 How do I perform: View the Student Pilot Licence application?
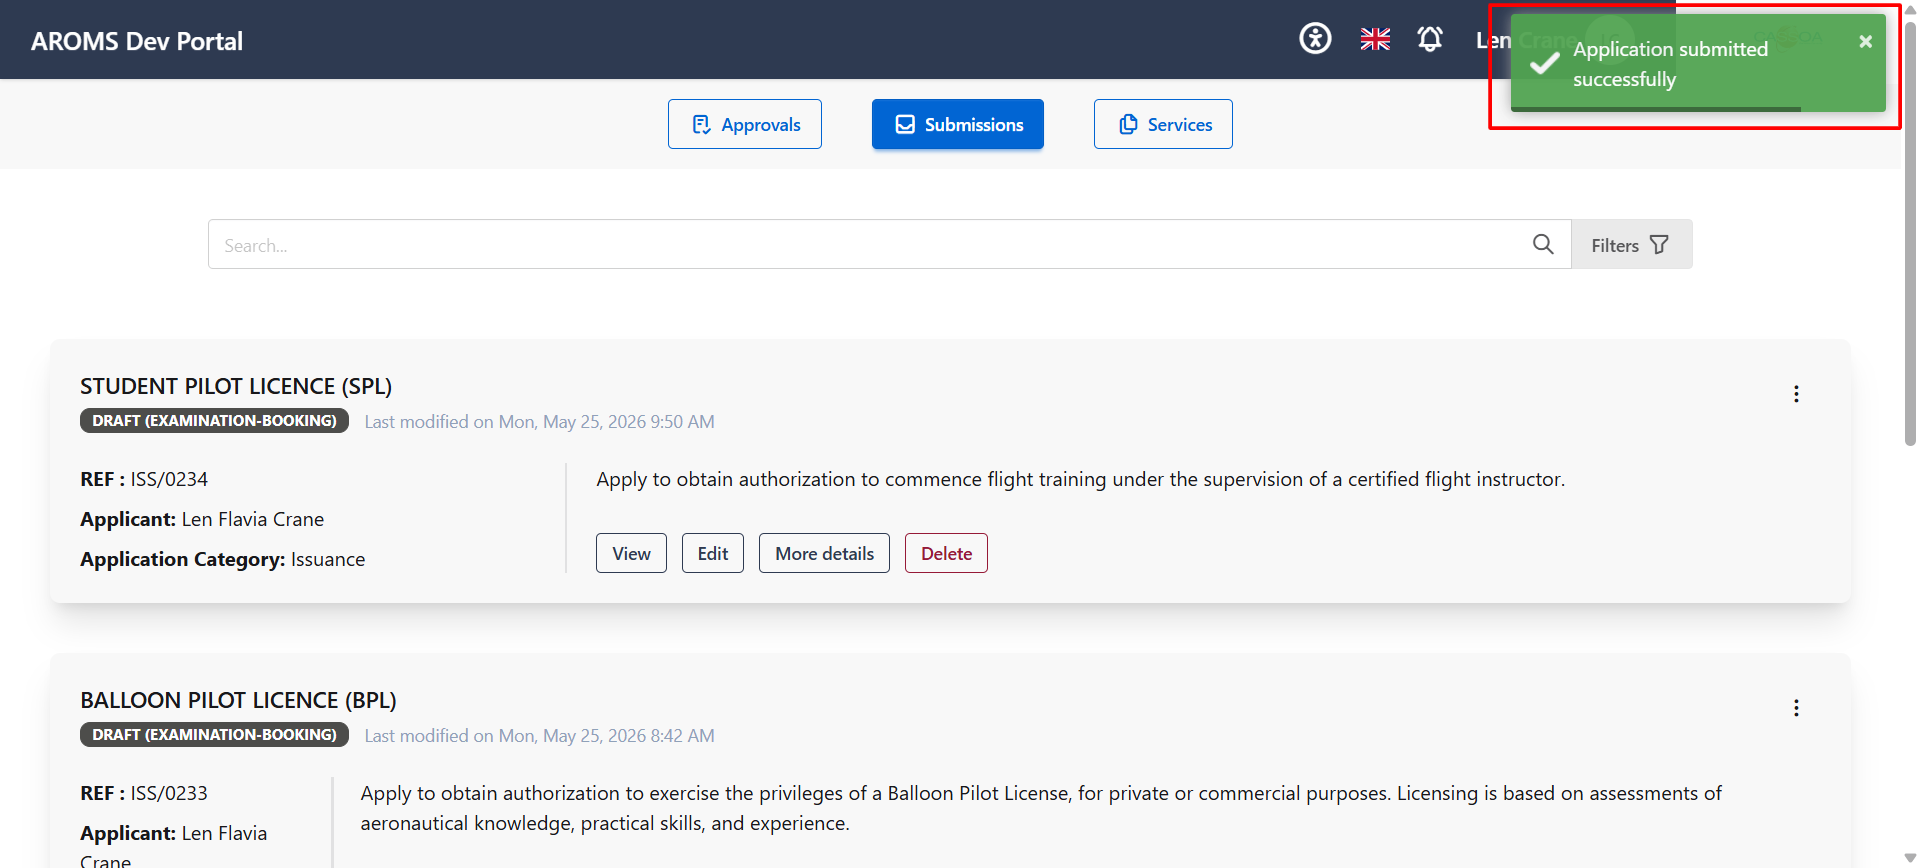(631, 553)
